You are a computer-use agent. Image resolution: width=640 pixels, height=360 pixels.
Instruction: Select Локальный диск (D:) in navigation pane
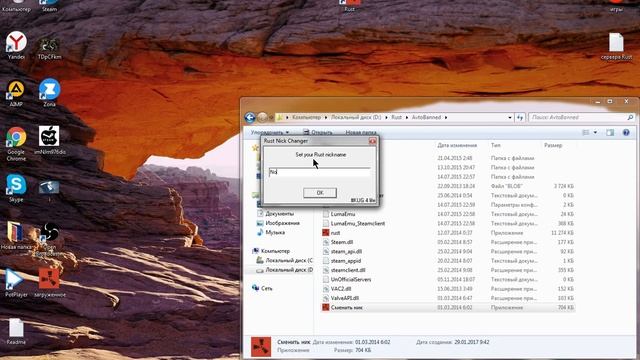click(285, 270)
